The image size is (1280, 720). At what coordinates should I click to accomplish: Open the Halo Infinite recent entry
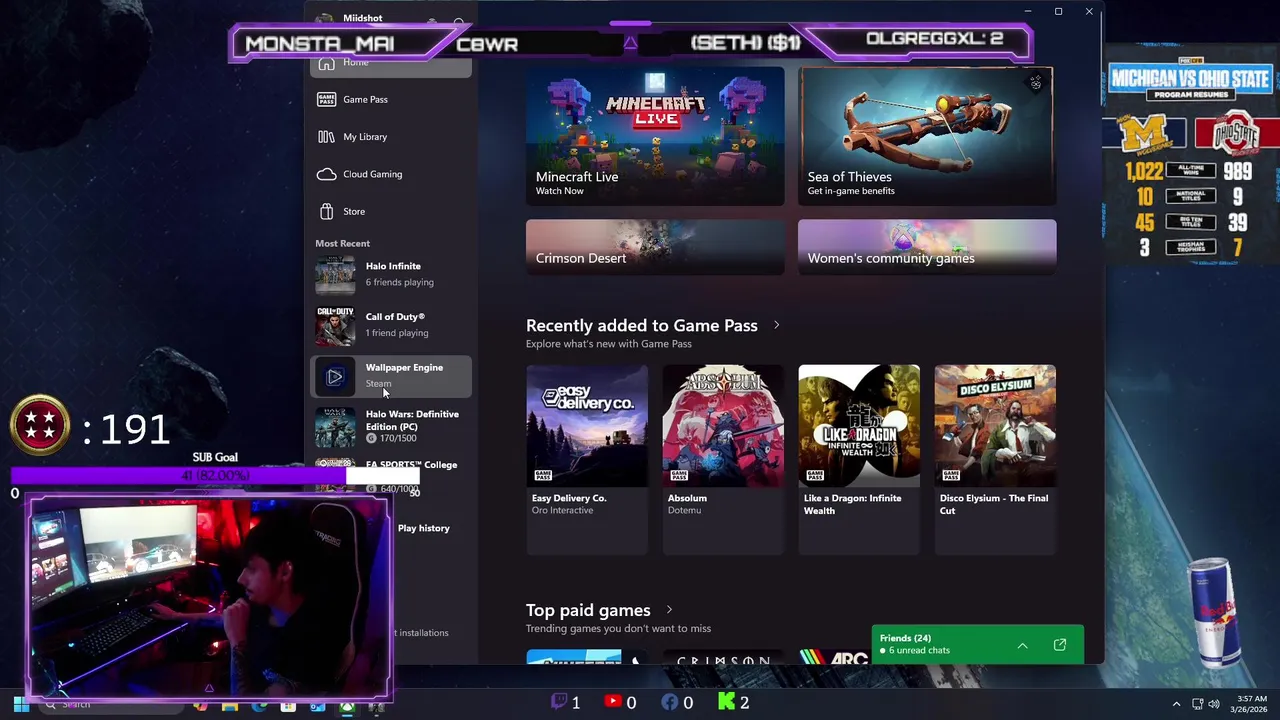point(391,275)
